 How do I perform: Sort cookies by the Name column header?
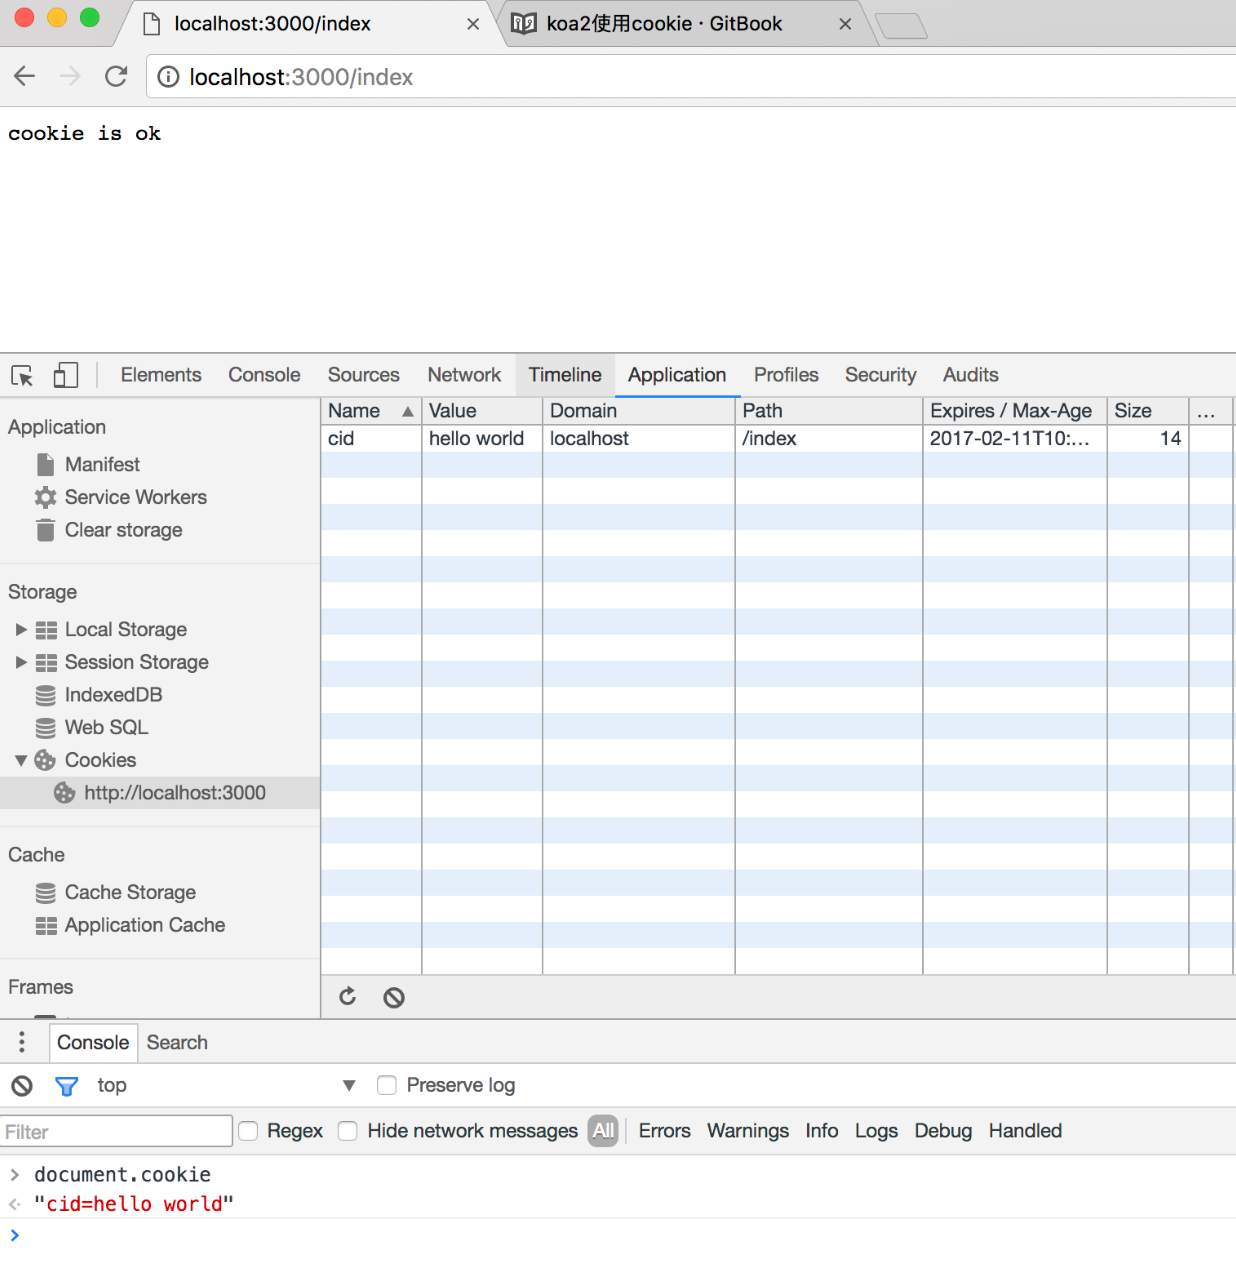(x=355, y=411)
